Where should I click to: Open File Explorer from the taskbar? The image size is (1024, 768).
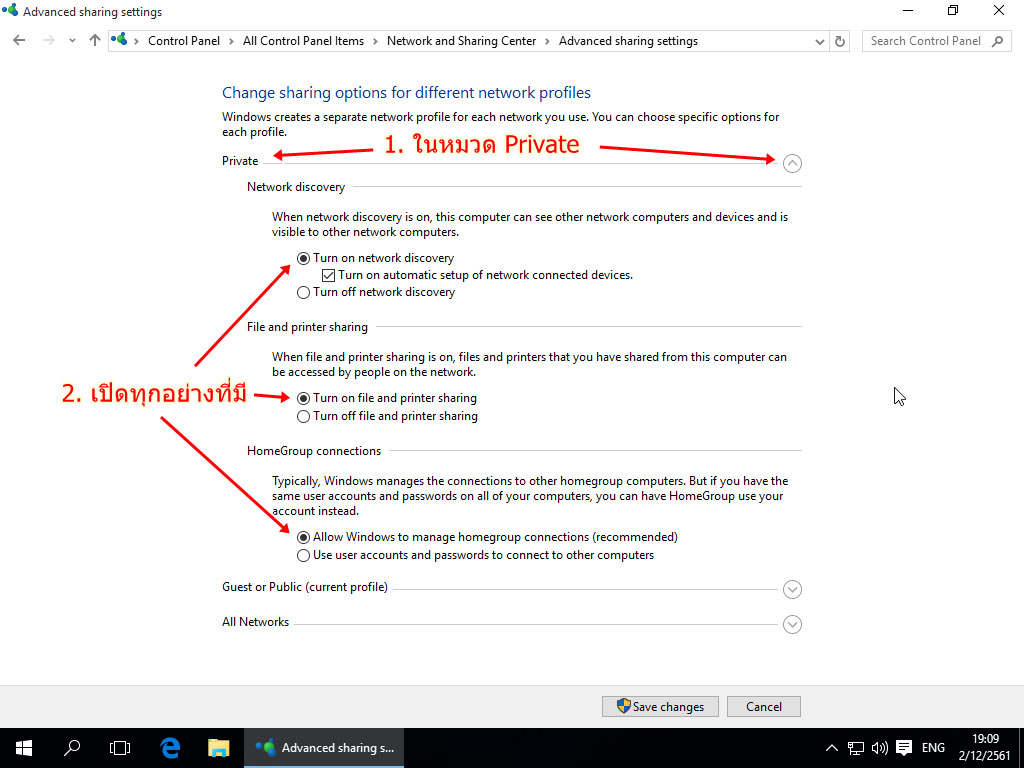tap(218, 747)
